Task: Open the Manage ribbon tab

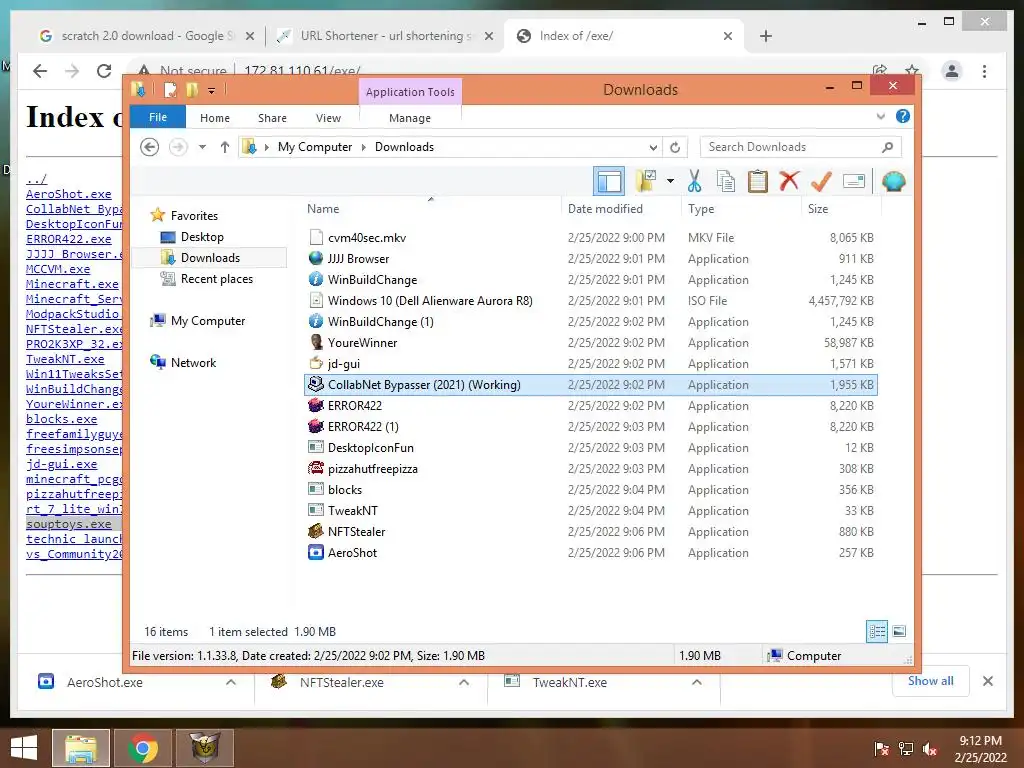Action: (409, 118)
